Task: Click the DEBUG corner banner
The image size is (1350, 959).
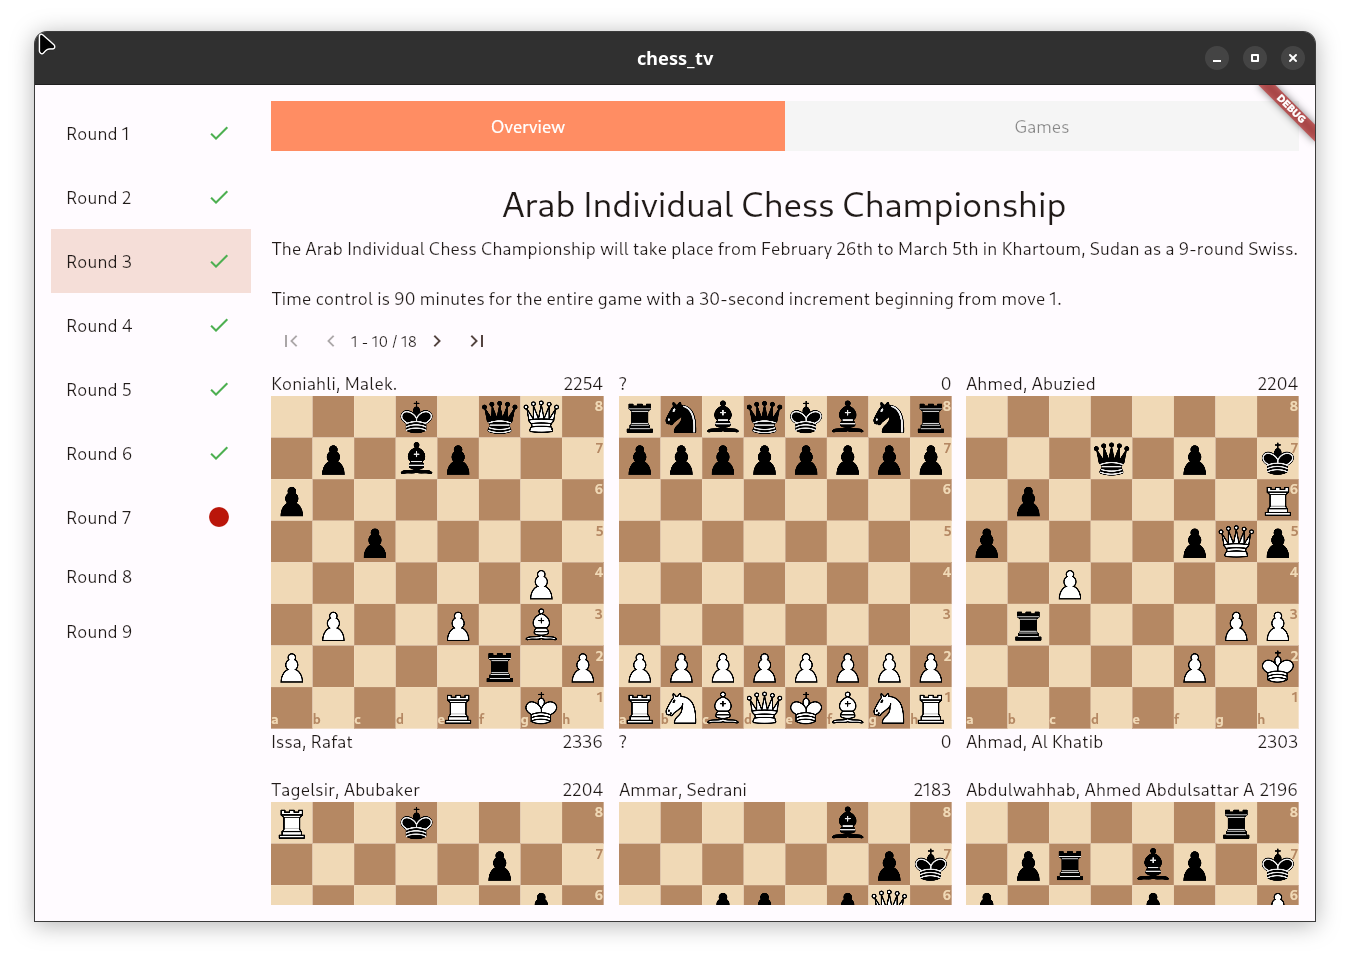Action: click(x=1291, y=109)
